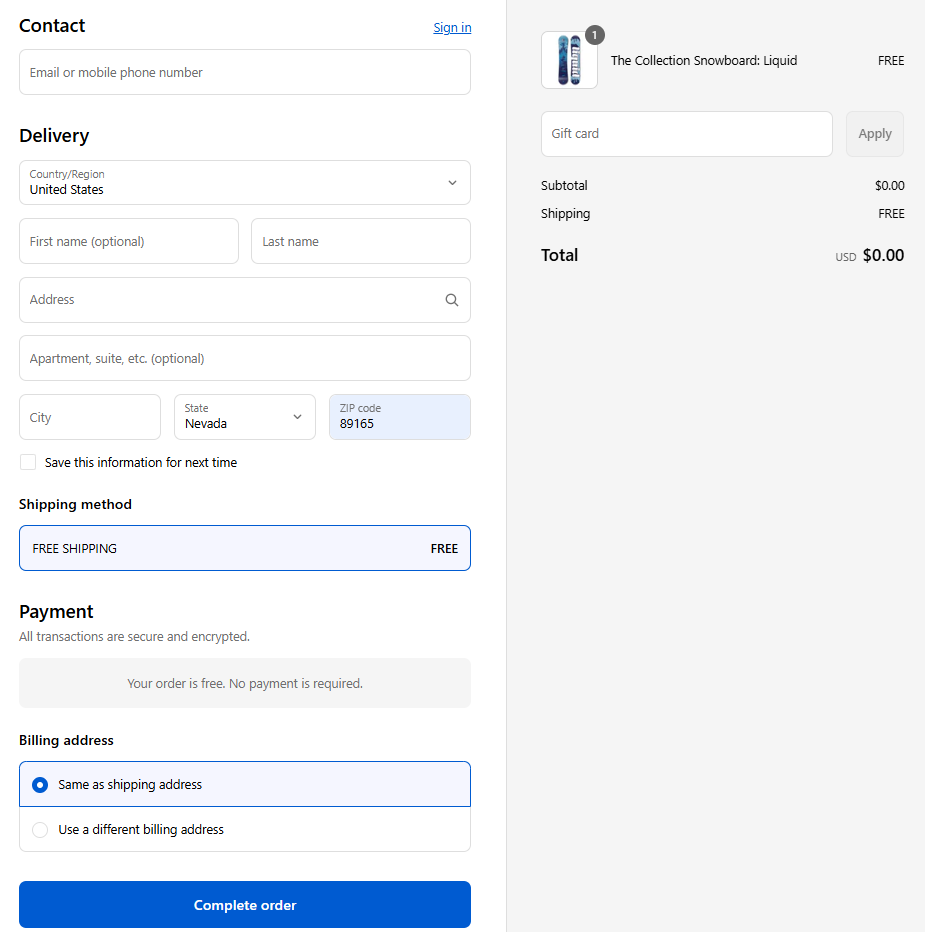925x932 pixels.
Task: Click the Sign in link
Action: click(452, 27)
